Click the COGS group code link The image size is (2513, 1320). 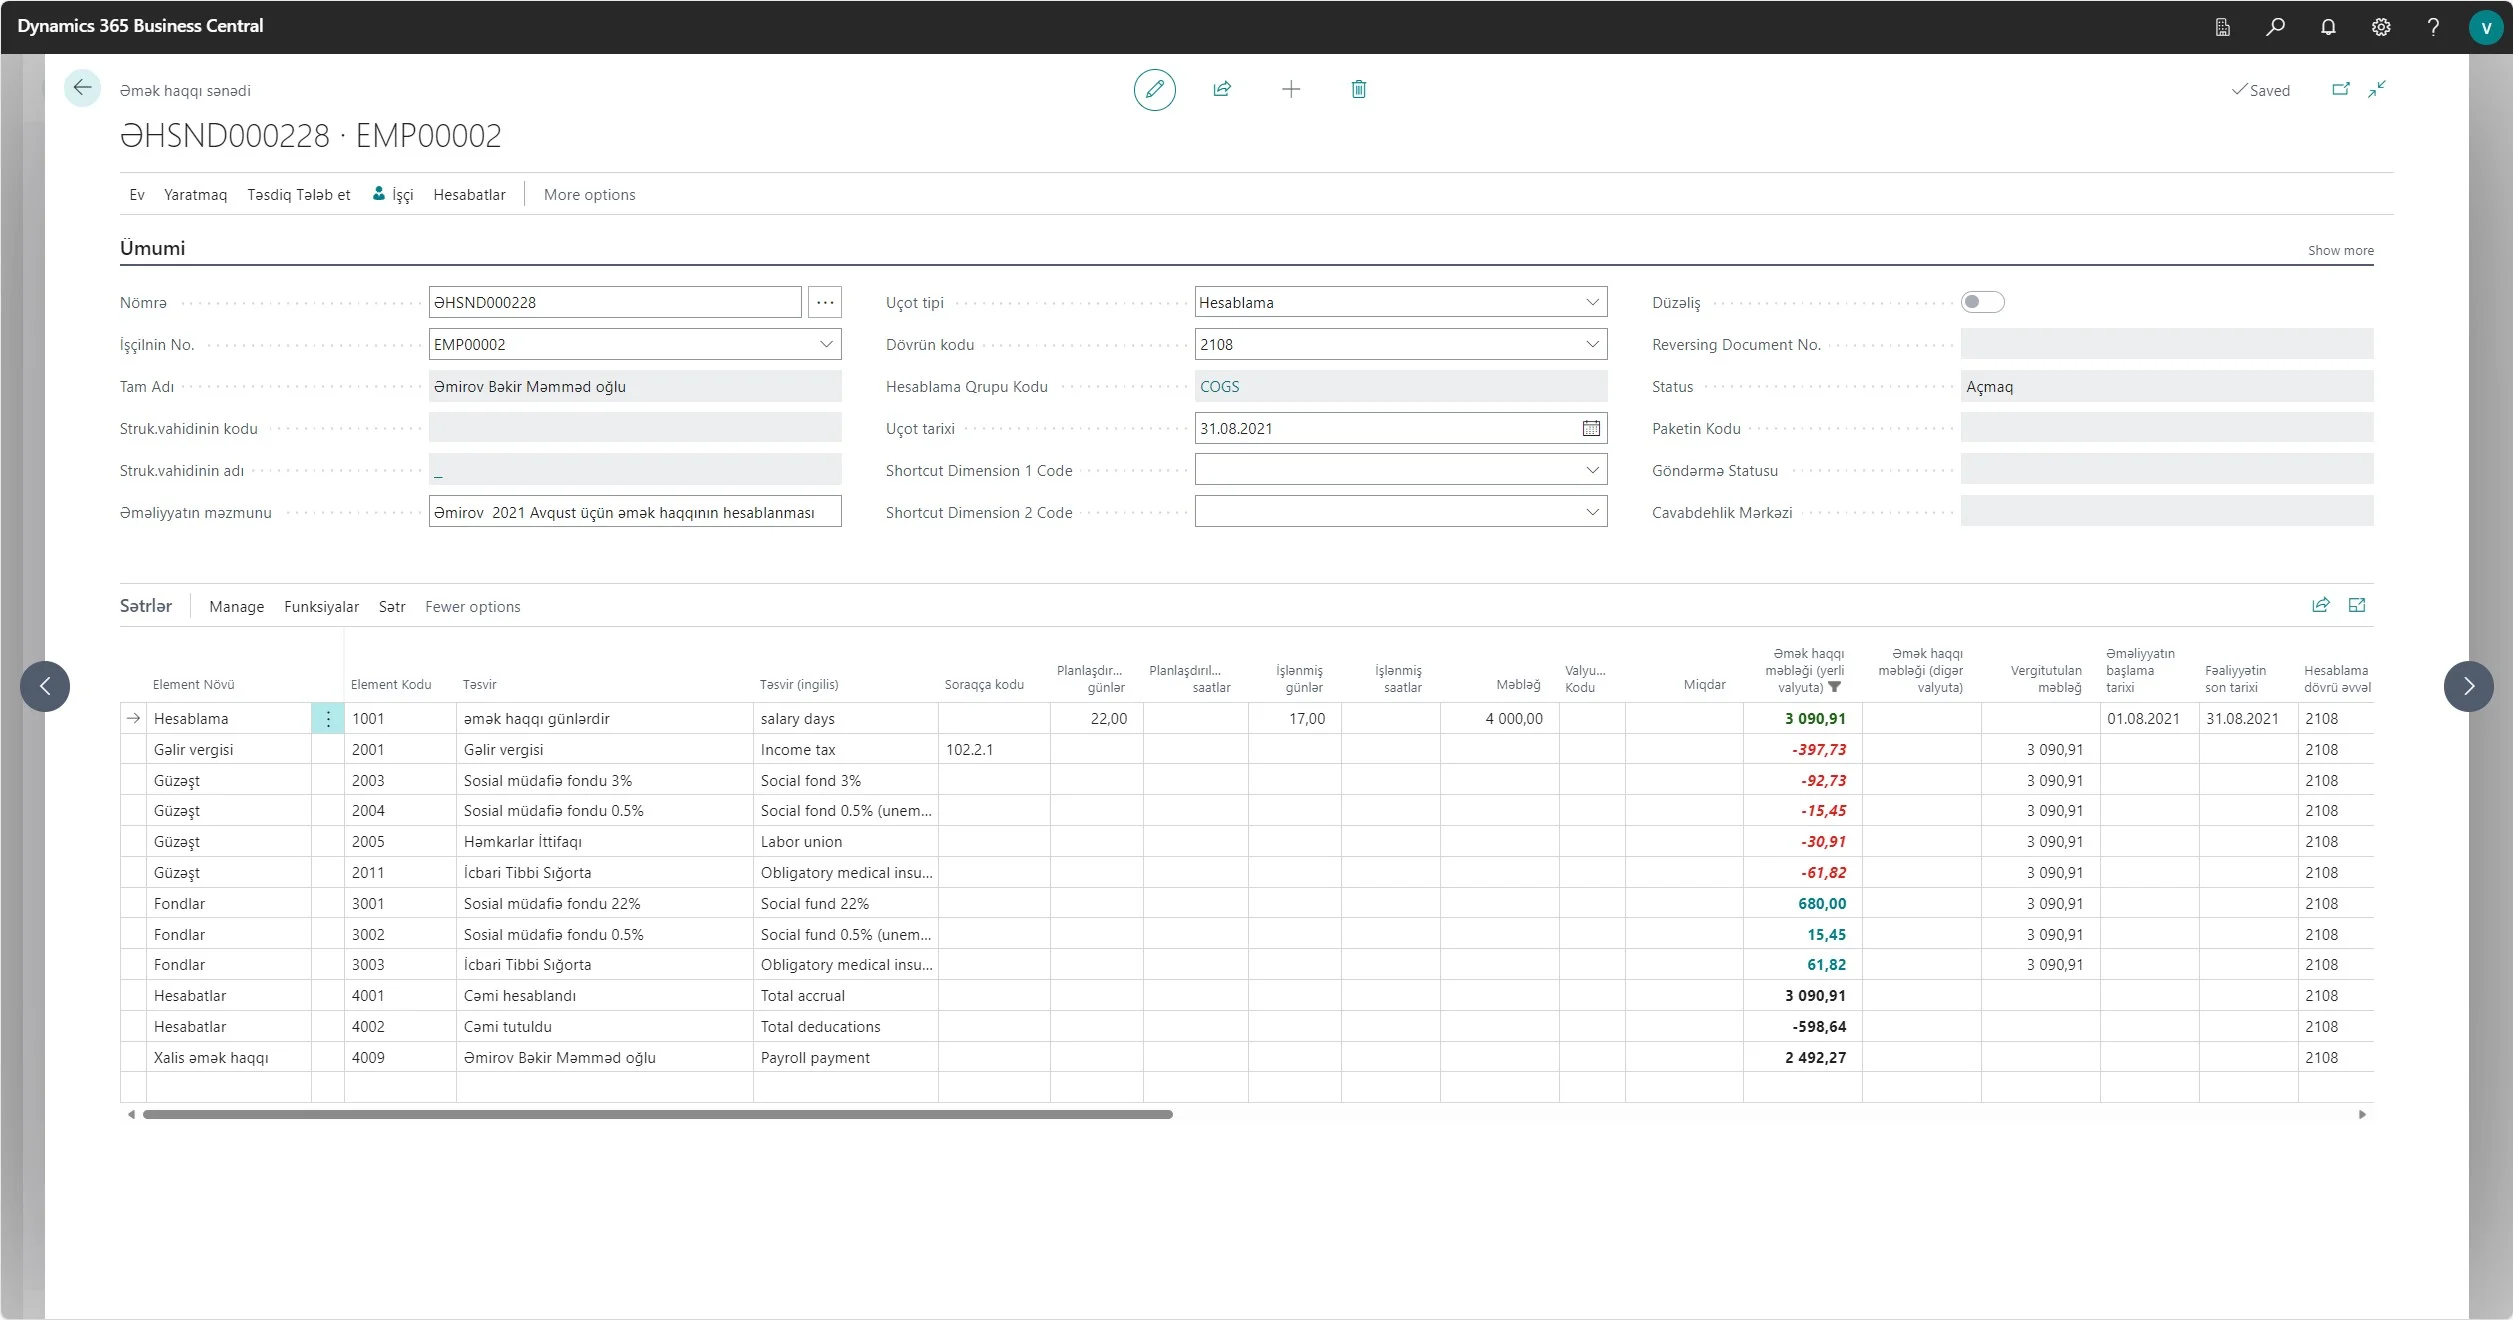pos(1219,386)
